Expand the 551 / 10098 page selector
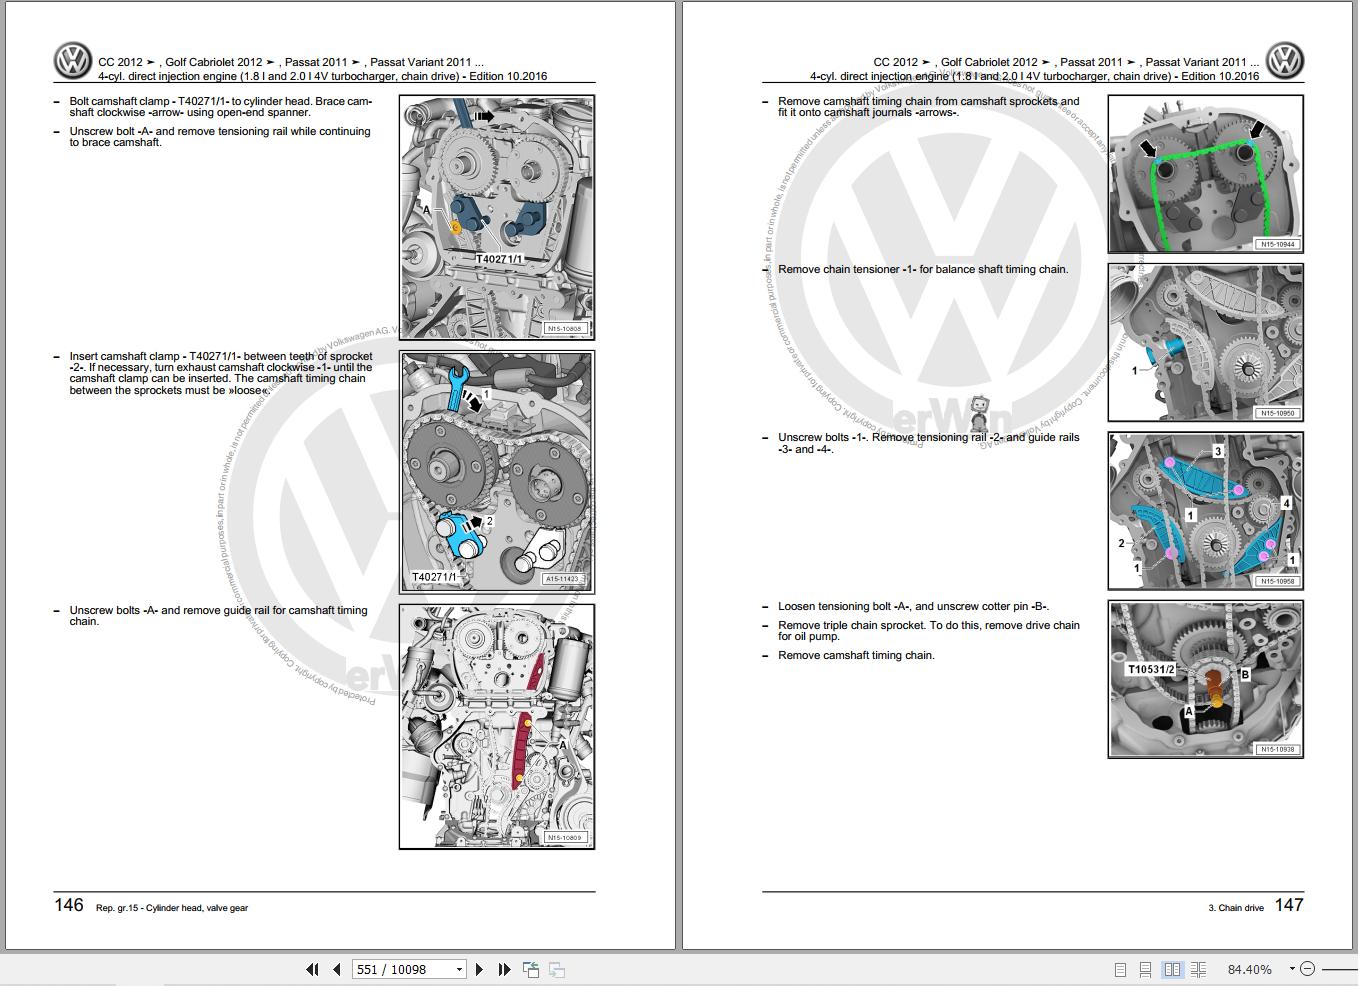 tap(459, 969)
